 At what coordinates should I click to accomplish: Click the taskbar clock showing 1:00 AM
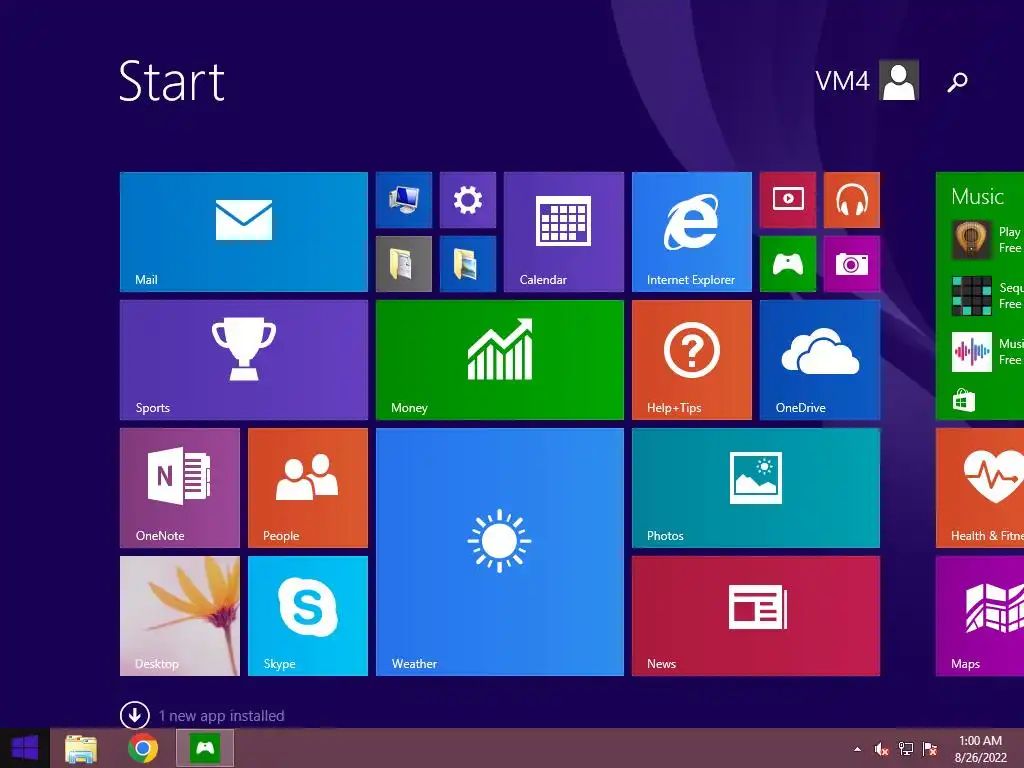tap(981, 749)
